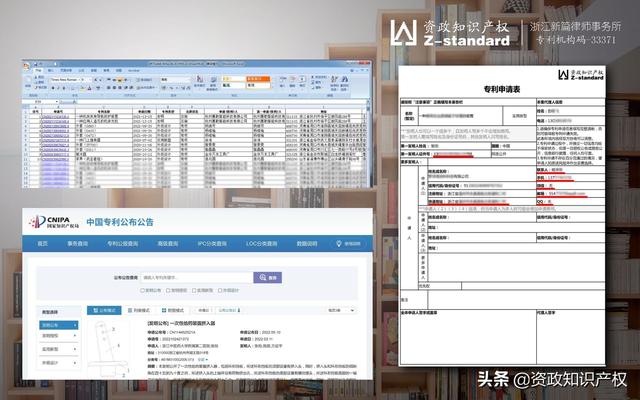Click the Excel vertical scrollbar
This screenshot has width=640, height=400.
pyautogui.click(x=368, y=143)
